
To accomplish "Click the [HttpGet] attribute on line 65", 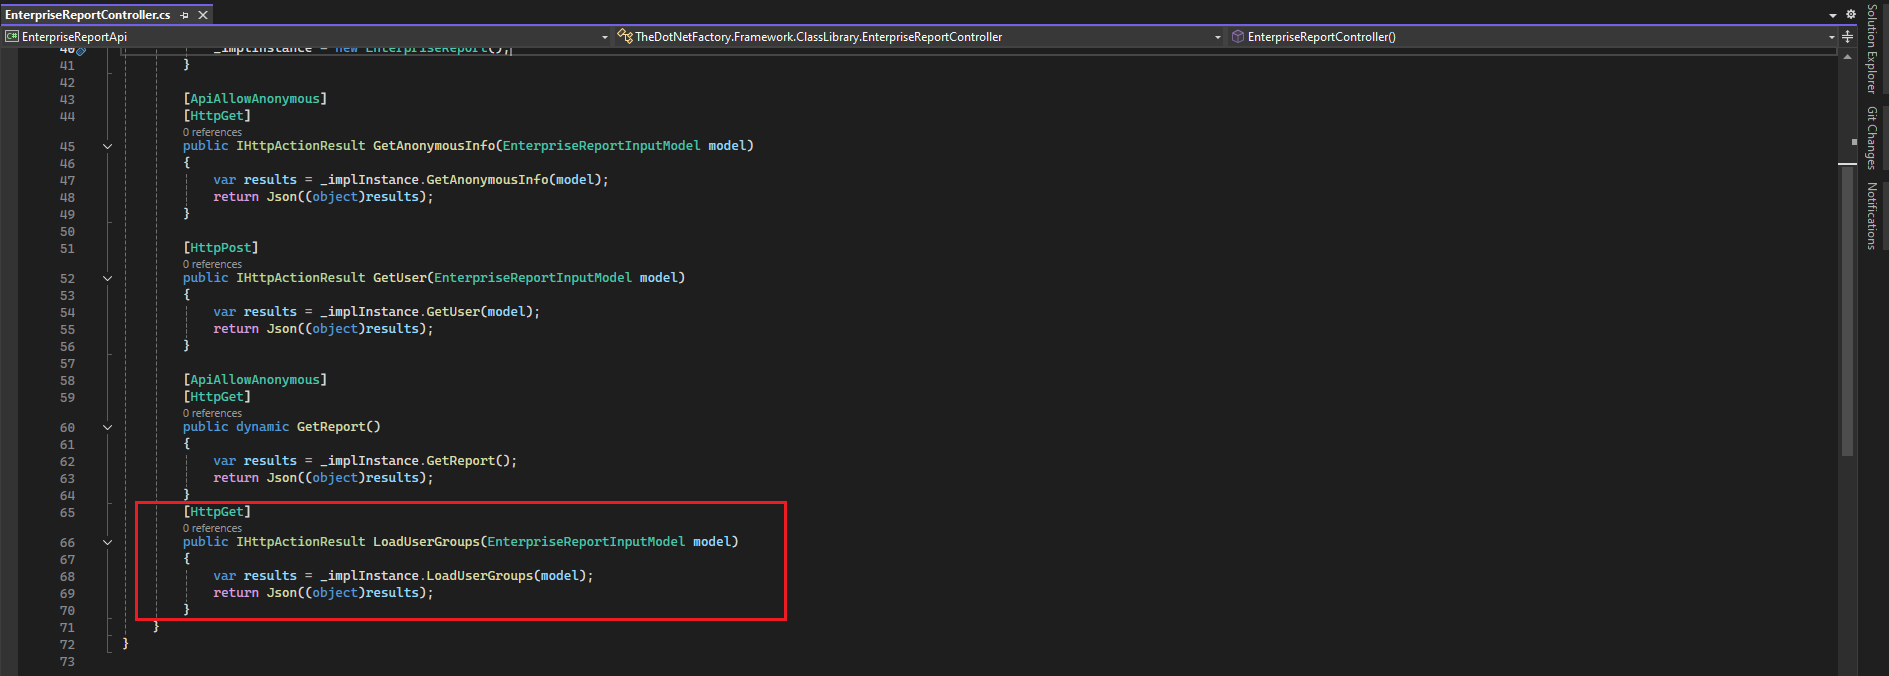I will tap(217, 512).
